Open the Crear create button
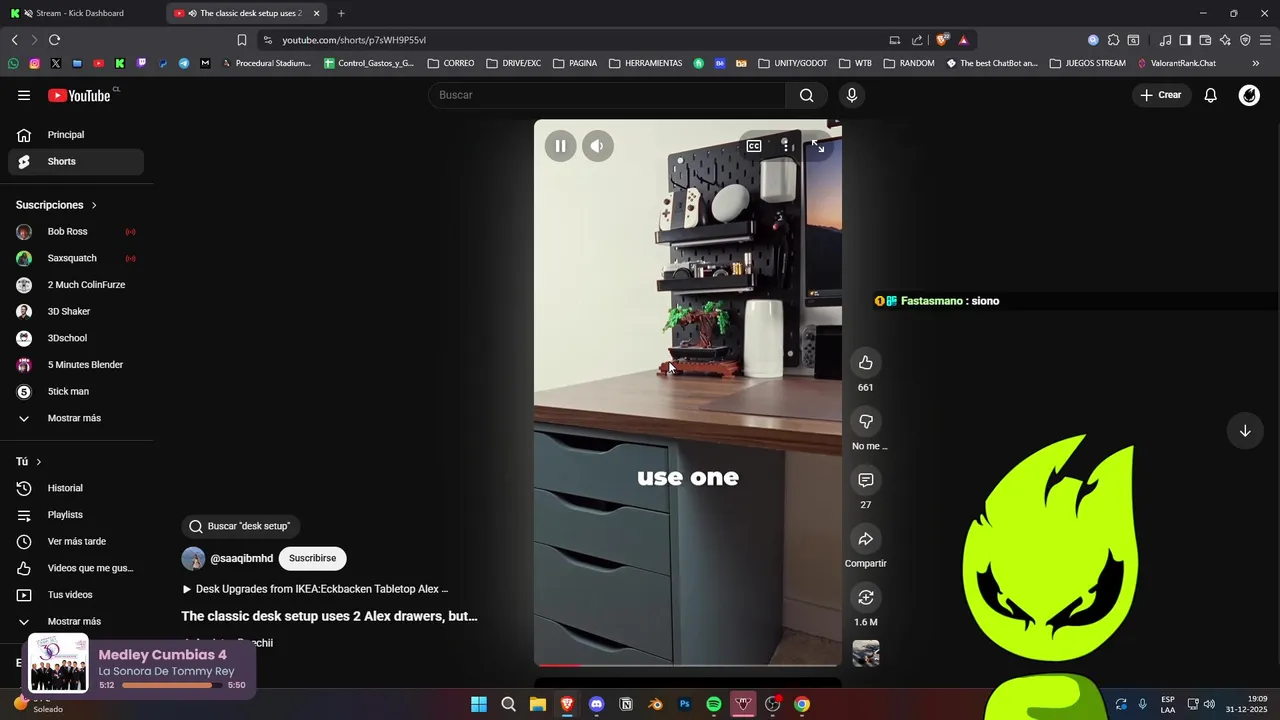This screenshot has width=1280, height=720. click(x=1162, y=95)
